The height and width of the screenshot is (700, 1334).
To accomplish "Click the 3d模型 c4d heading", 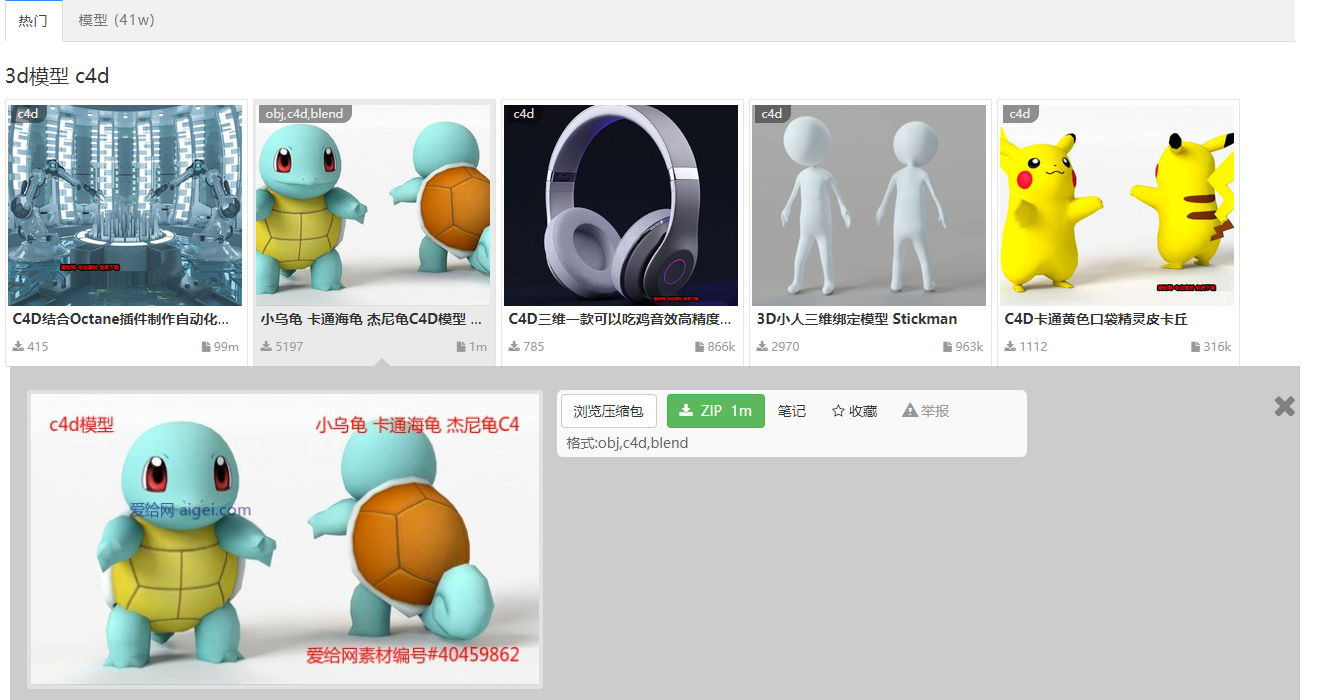I will pos(57,76).
